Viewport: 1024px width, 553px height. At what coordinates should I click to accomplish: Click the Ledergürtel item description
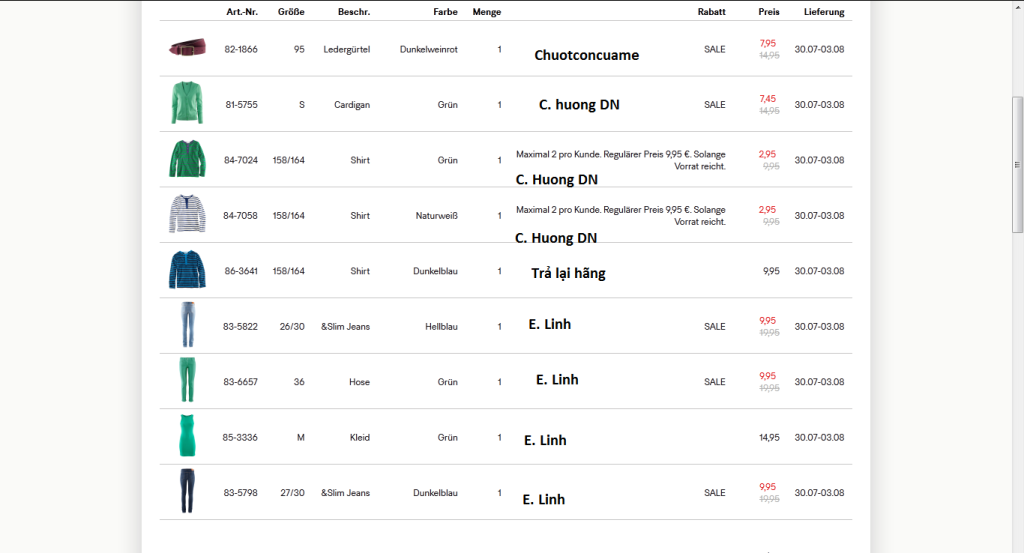346,49
